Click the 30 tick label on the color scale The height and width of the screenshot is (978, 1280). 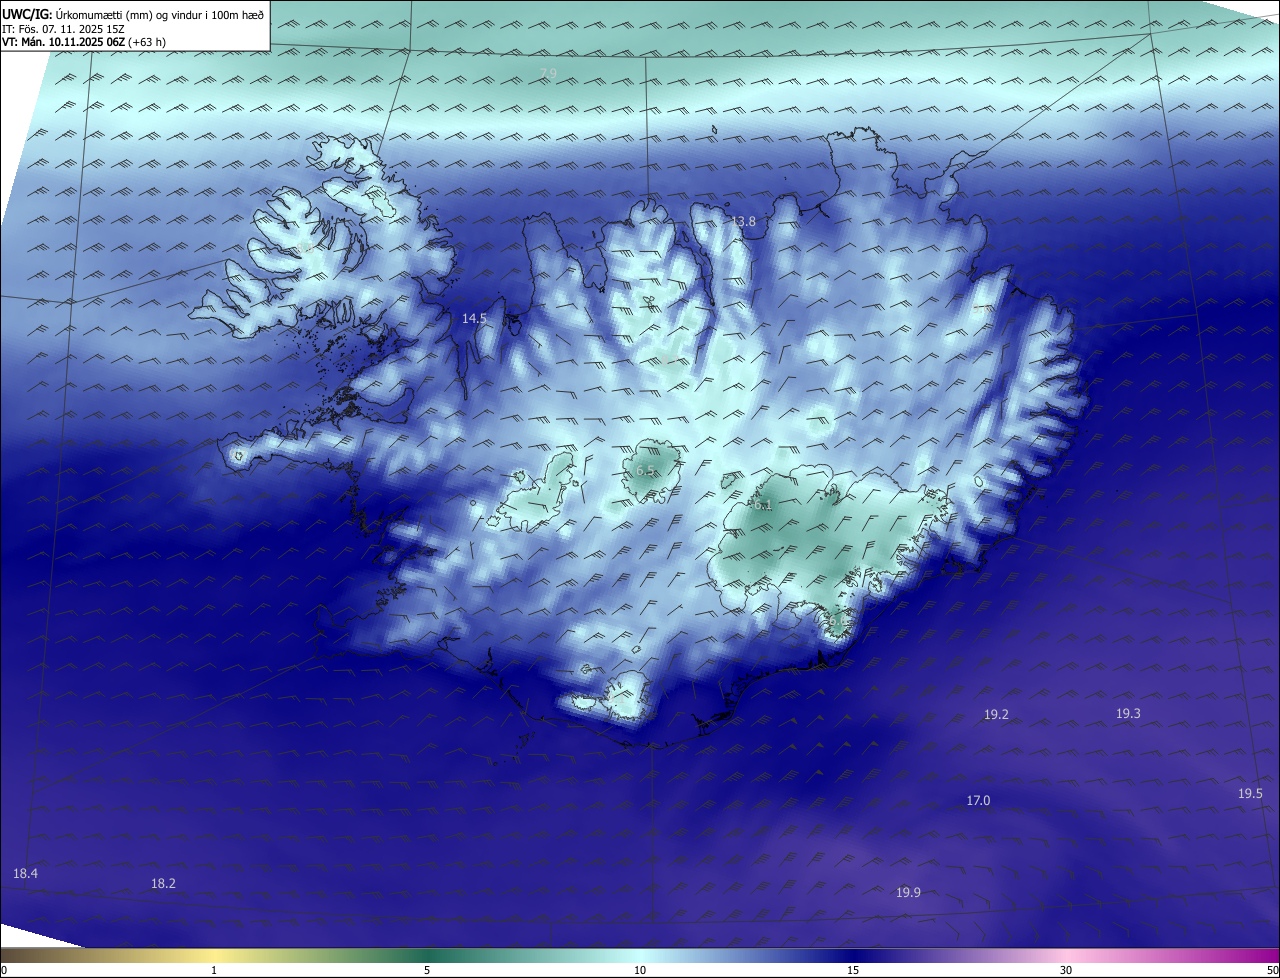click(1066, 970)
